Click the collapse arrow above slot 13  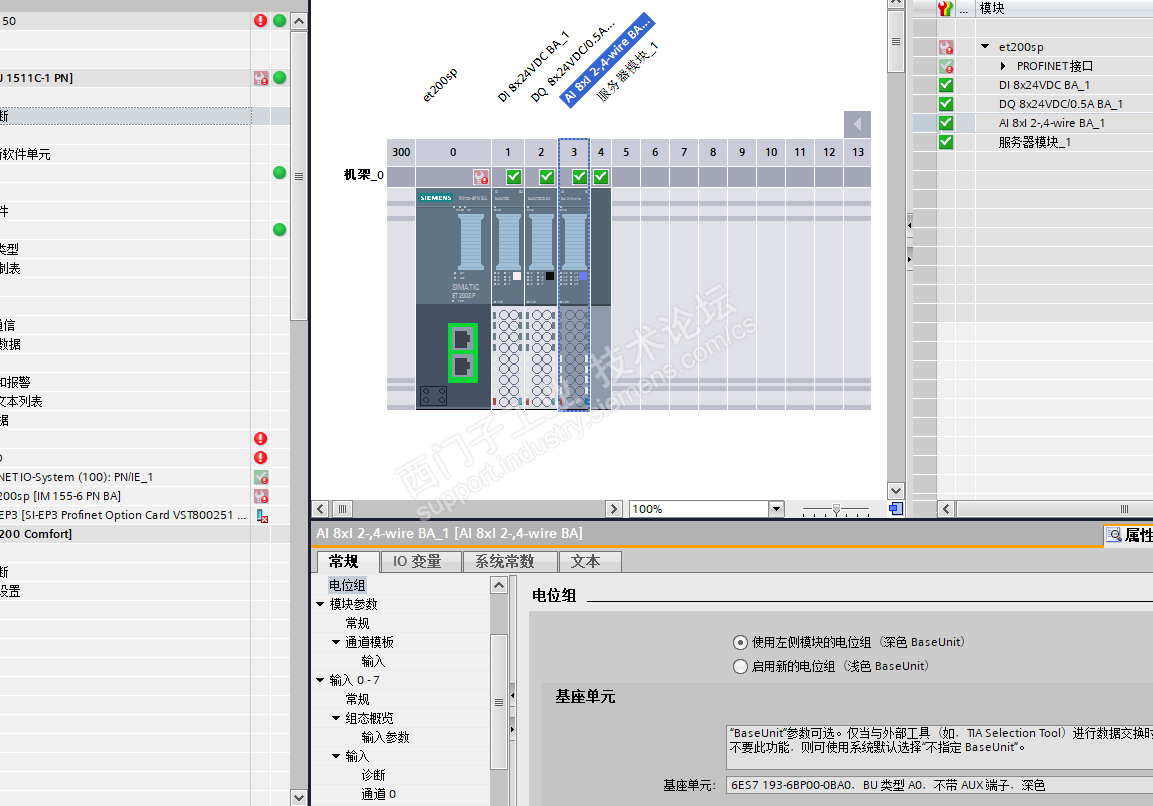coord(857,124)
